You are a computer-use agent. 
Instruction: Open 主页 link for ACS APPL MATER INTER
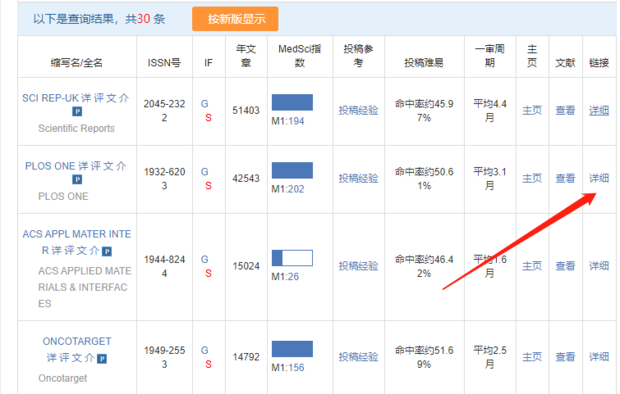[x=532, y=266]
